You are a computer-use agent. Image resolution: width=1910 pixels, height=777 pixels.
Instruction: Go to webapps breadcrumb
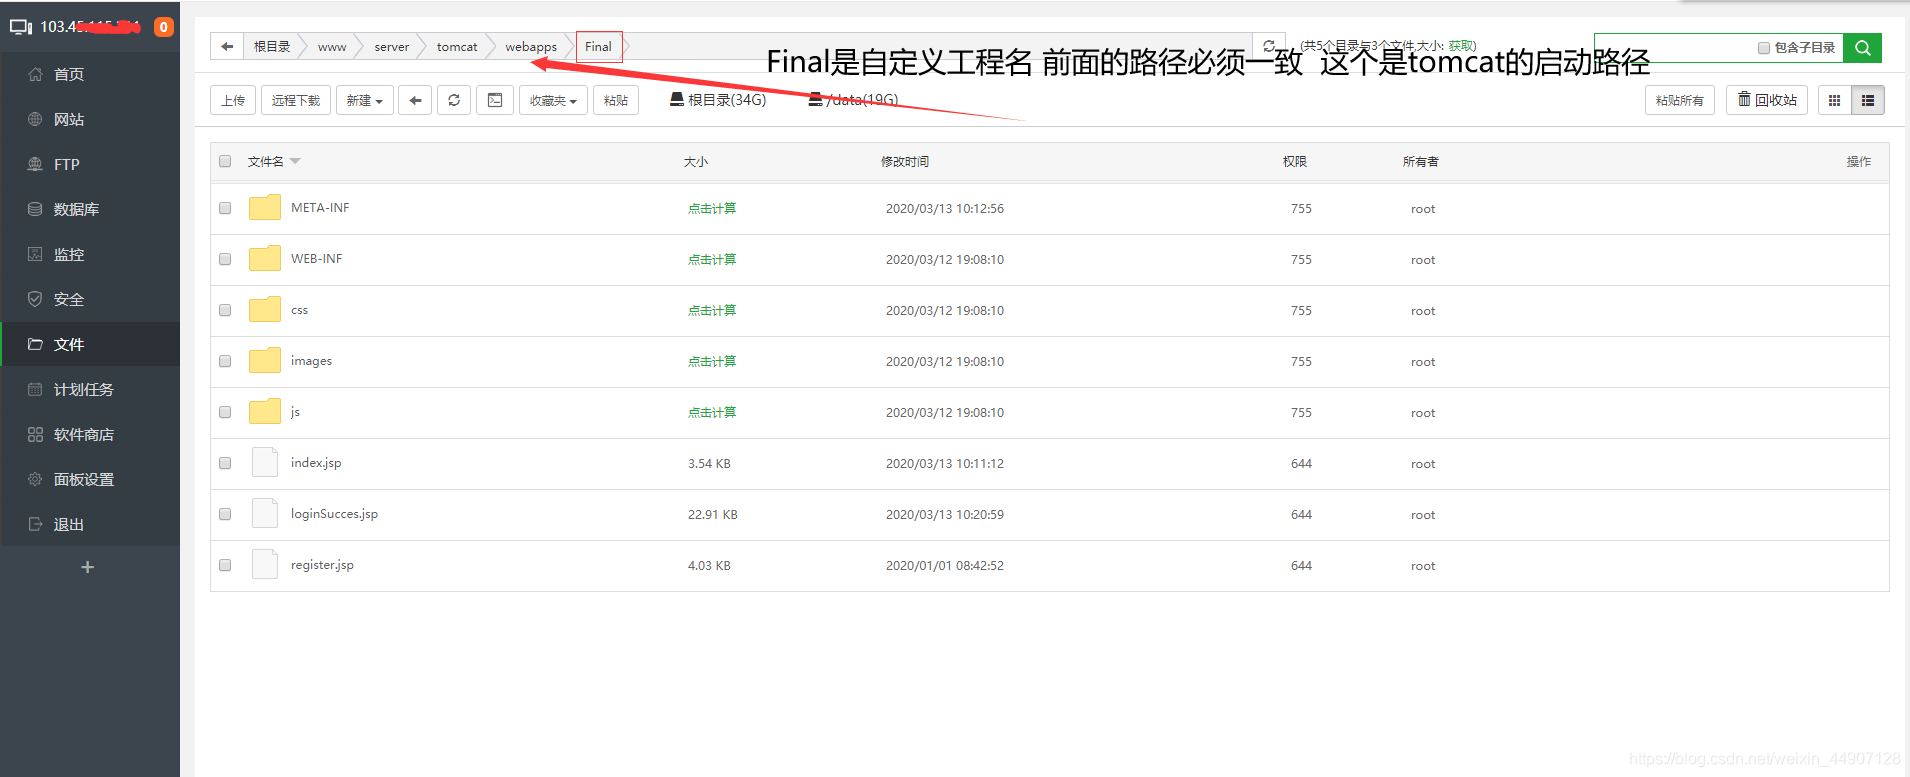click(531, 47)
